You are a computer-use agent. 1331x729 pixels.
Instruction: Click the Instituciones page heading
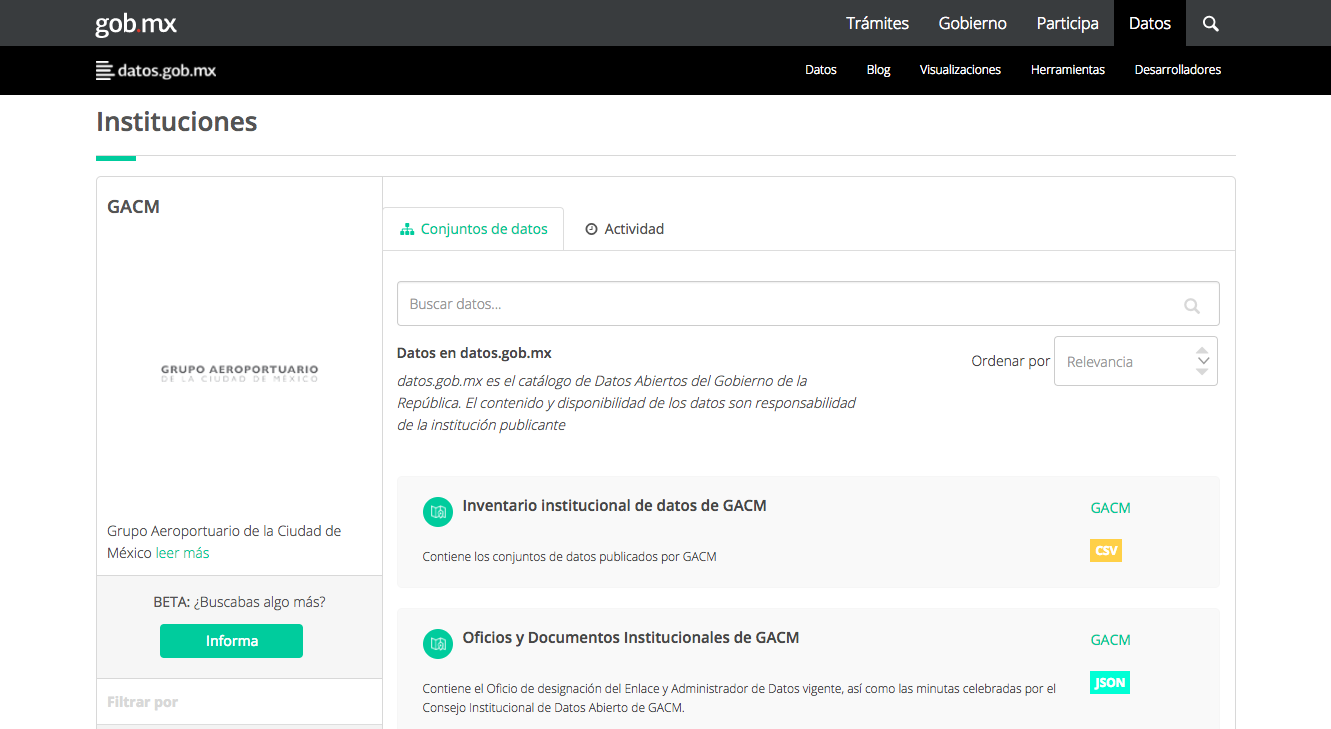tap(176, 122)
